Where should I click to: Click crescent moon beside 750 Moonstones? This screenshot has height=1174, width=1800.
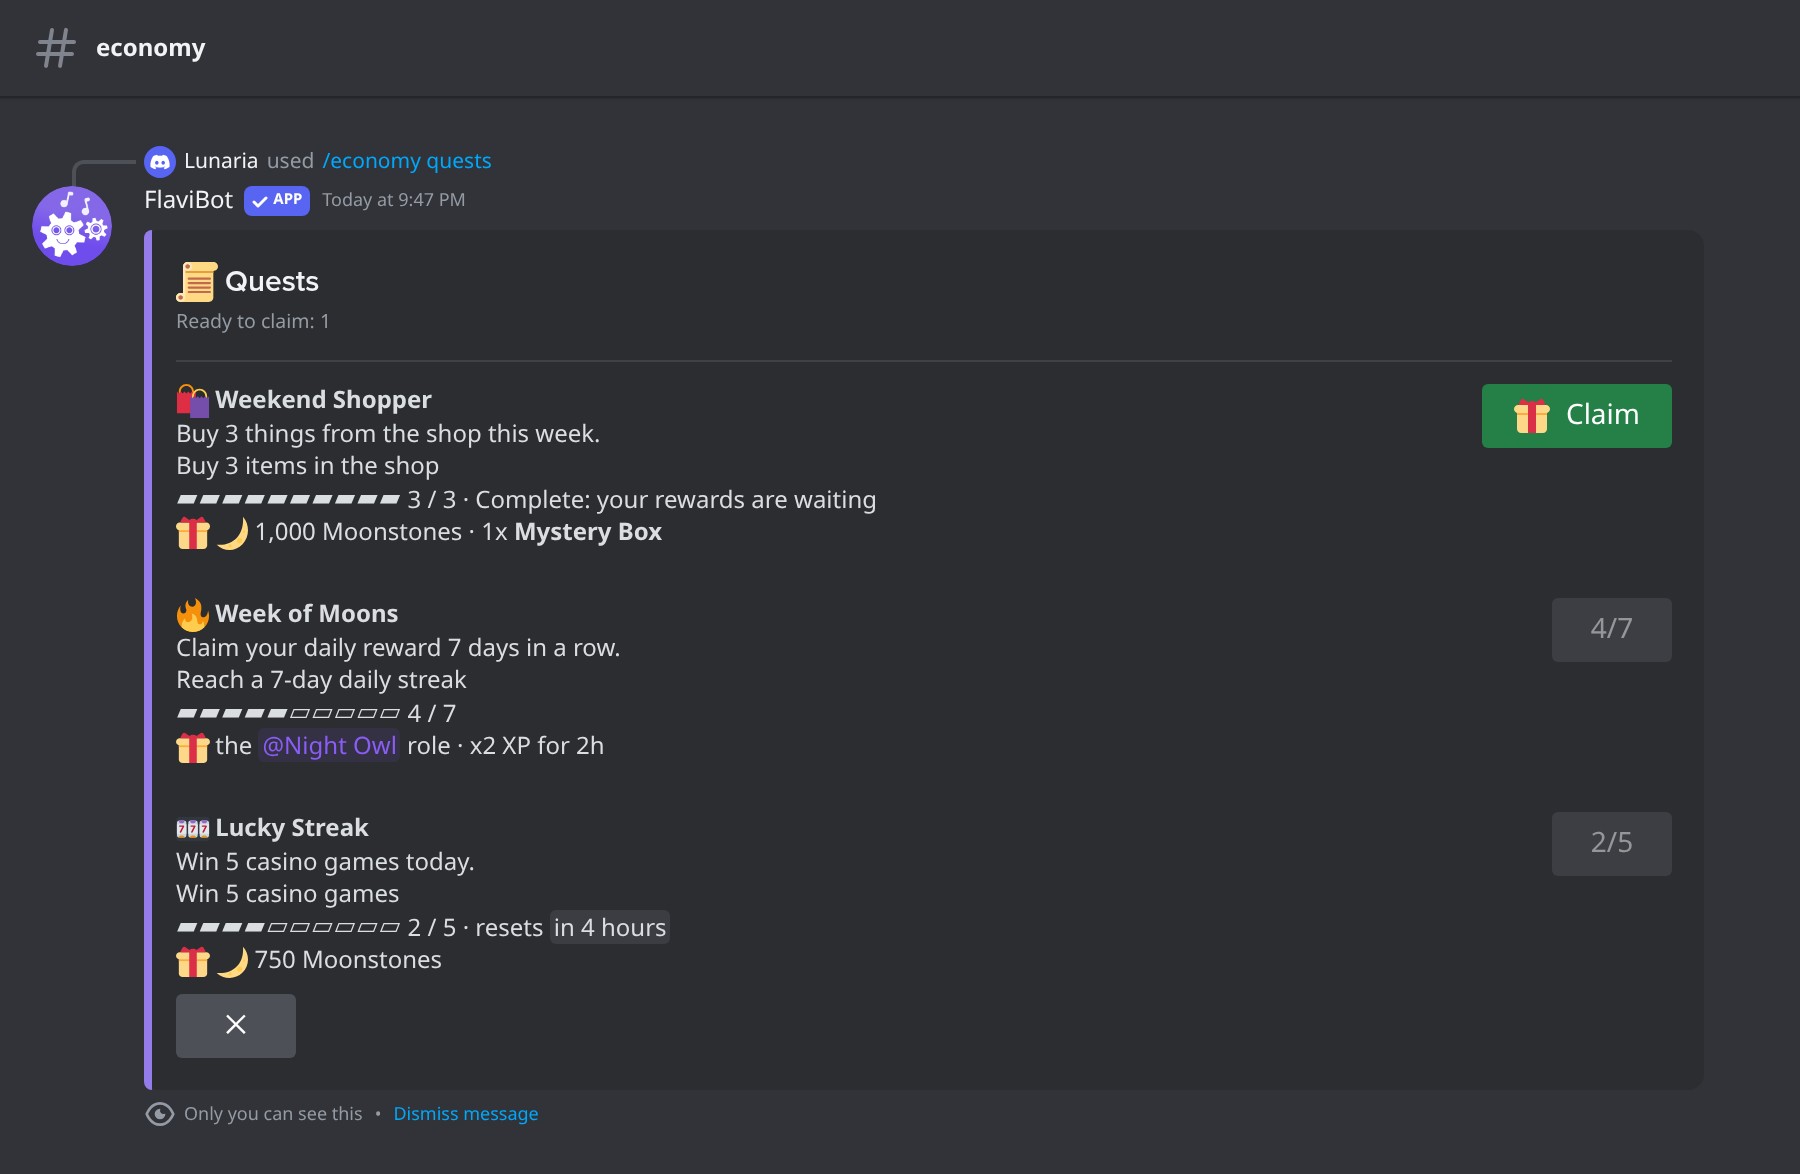coord(232,961)
